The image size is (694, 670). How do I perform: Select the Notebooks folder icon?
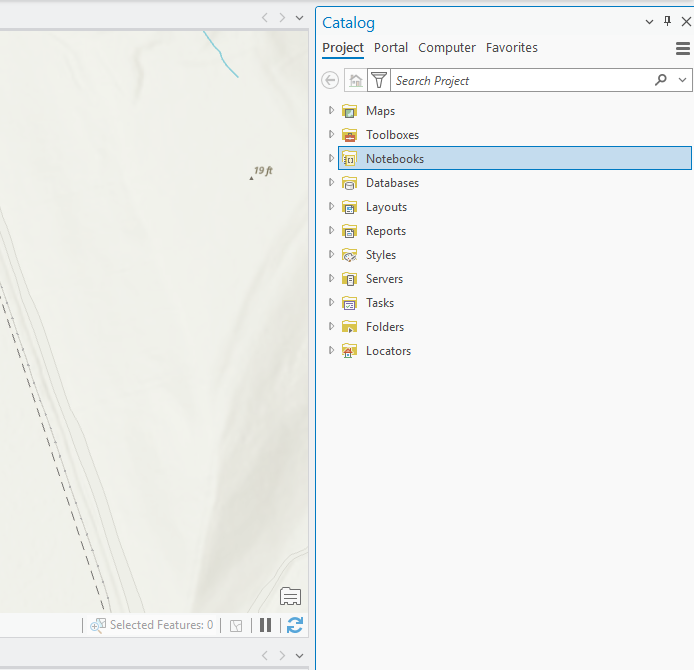click(350, 159)
